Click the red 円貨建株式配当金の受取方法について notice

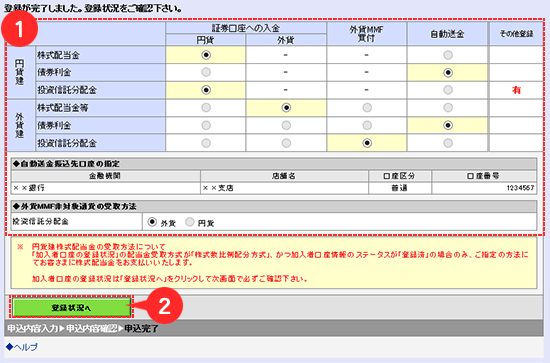[99, 247]
